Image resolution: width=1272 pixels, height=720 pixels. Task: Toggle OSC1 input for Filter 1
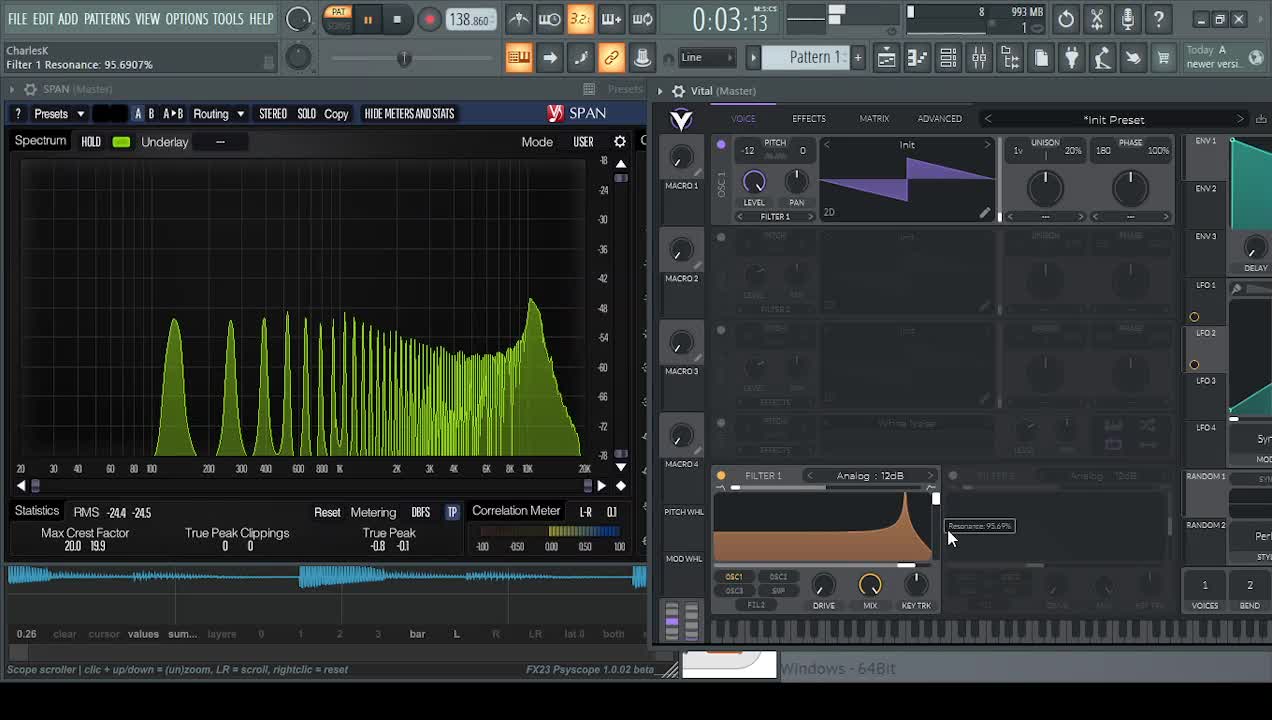click(734, 577)
